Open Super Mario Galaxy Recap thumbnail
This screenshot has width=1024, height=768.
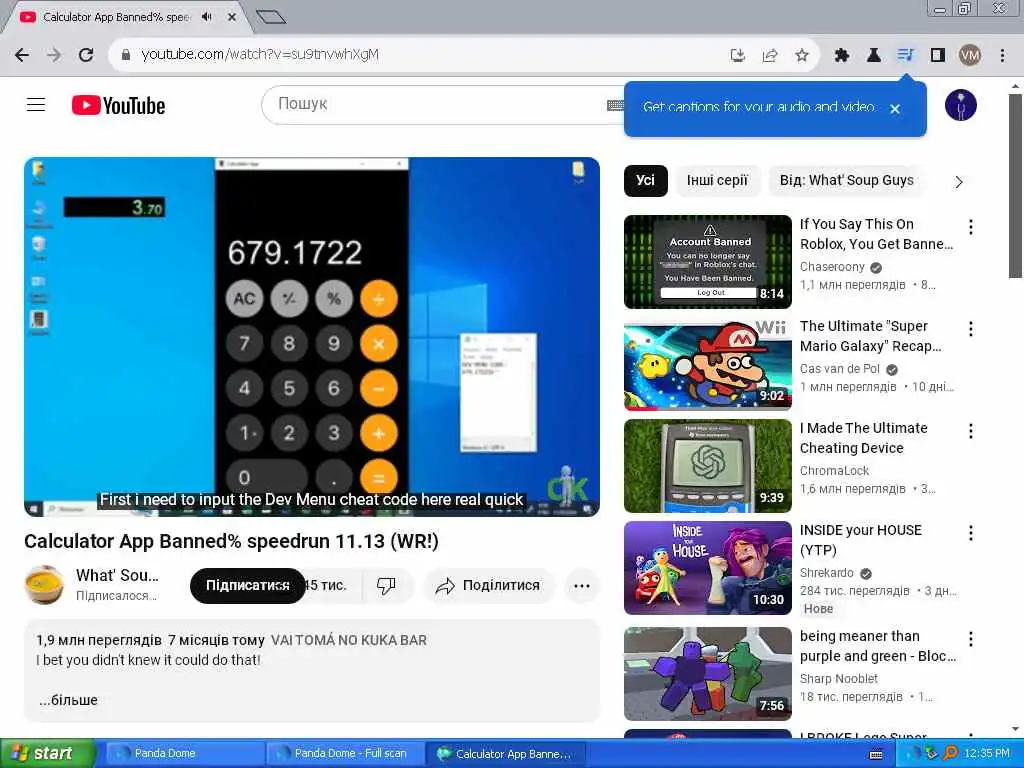[x=708, y=364]
